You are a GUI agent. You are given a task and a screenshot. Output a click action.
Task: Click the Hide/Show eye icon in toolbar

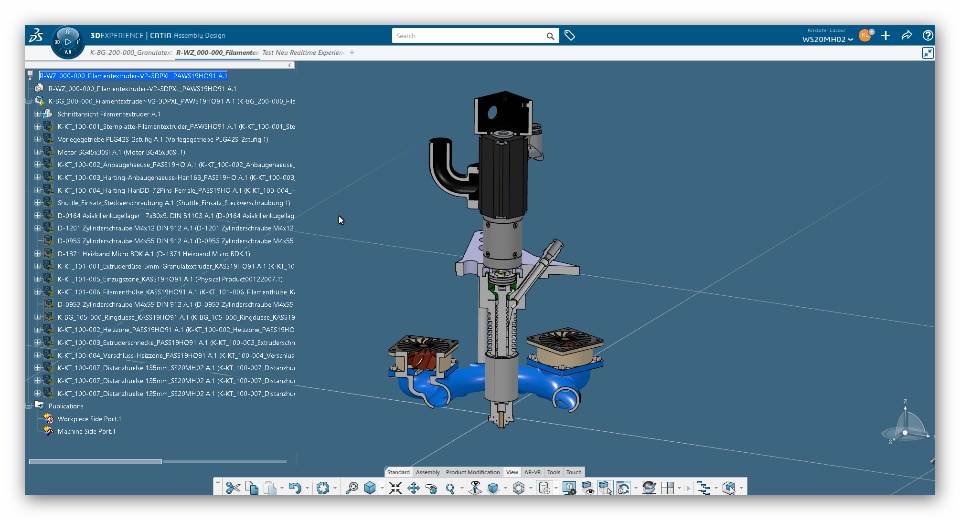(x=587, y=488)
